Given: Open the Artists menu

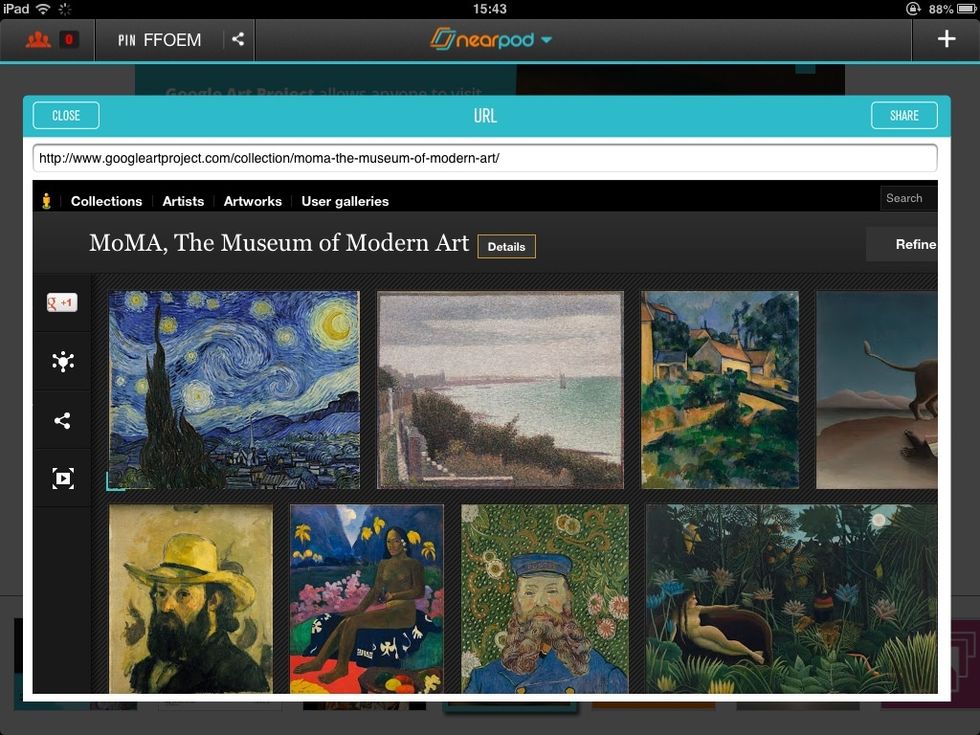Looking at the screenshot, I should pyautogui.click(x=183, y=201).
